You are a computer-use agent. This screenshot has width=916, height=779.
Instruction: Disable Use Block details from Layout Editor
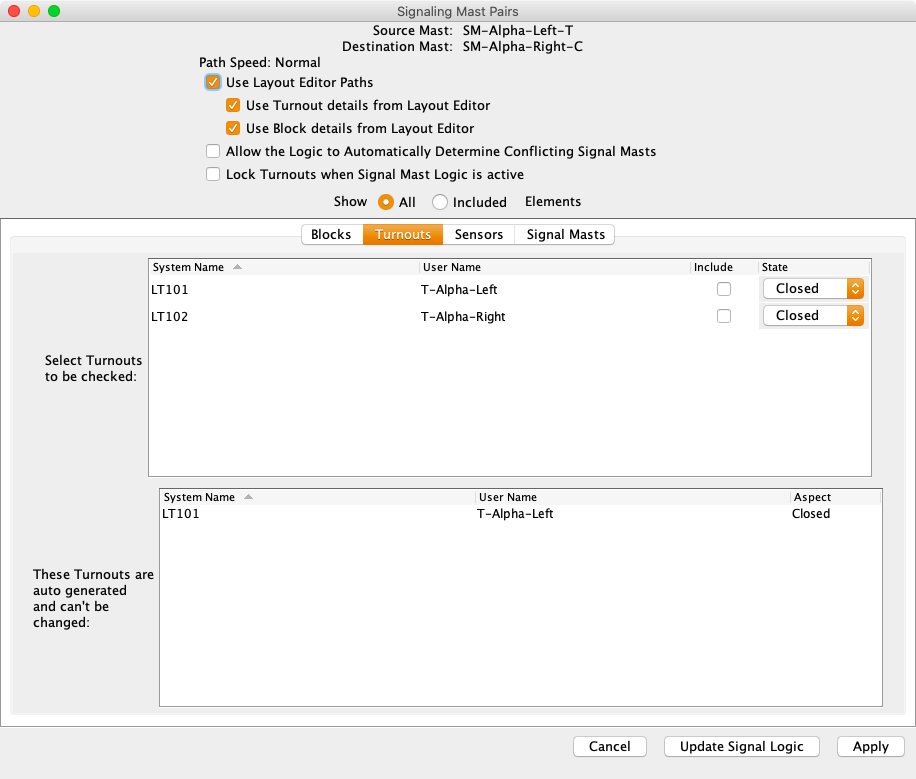point(233,129)
